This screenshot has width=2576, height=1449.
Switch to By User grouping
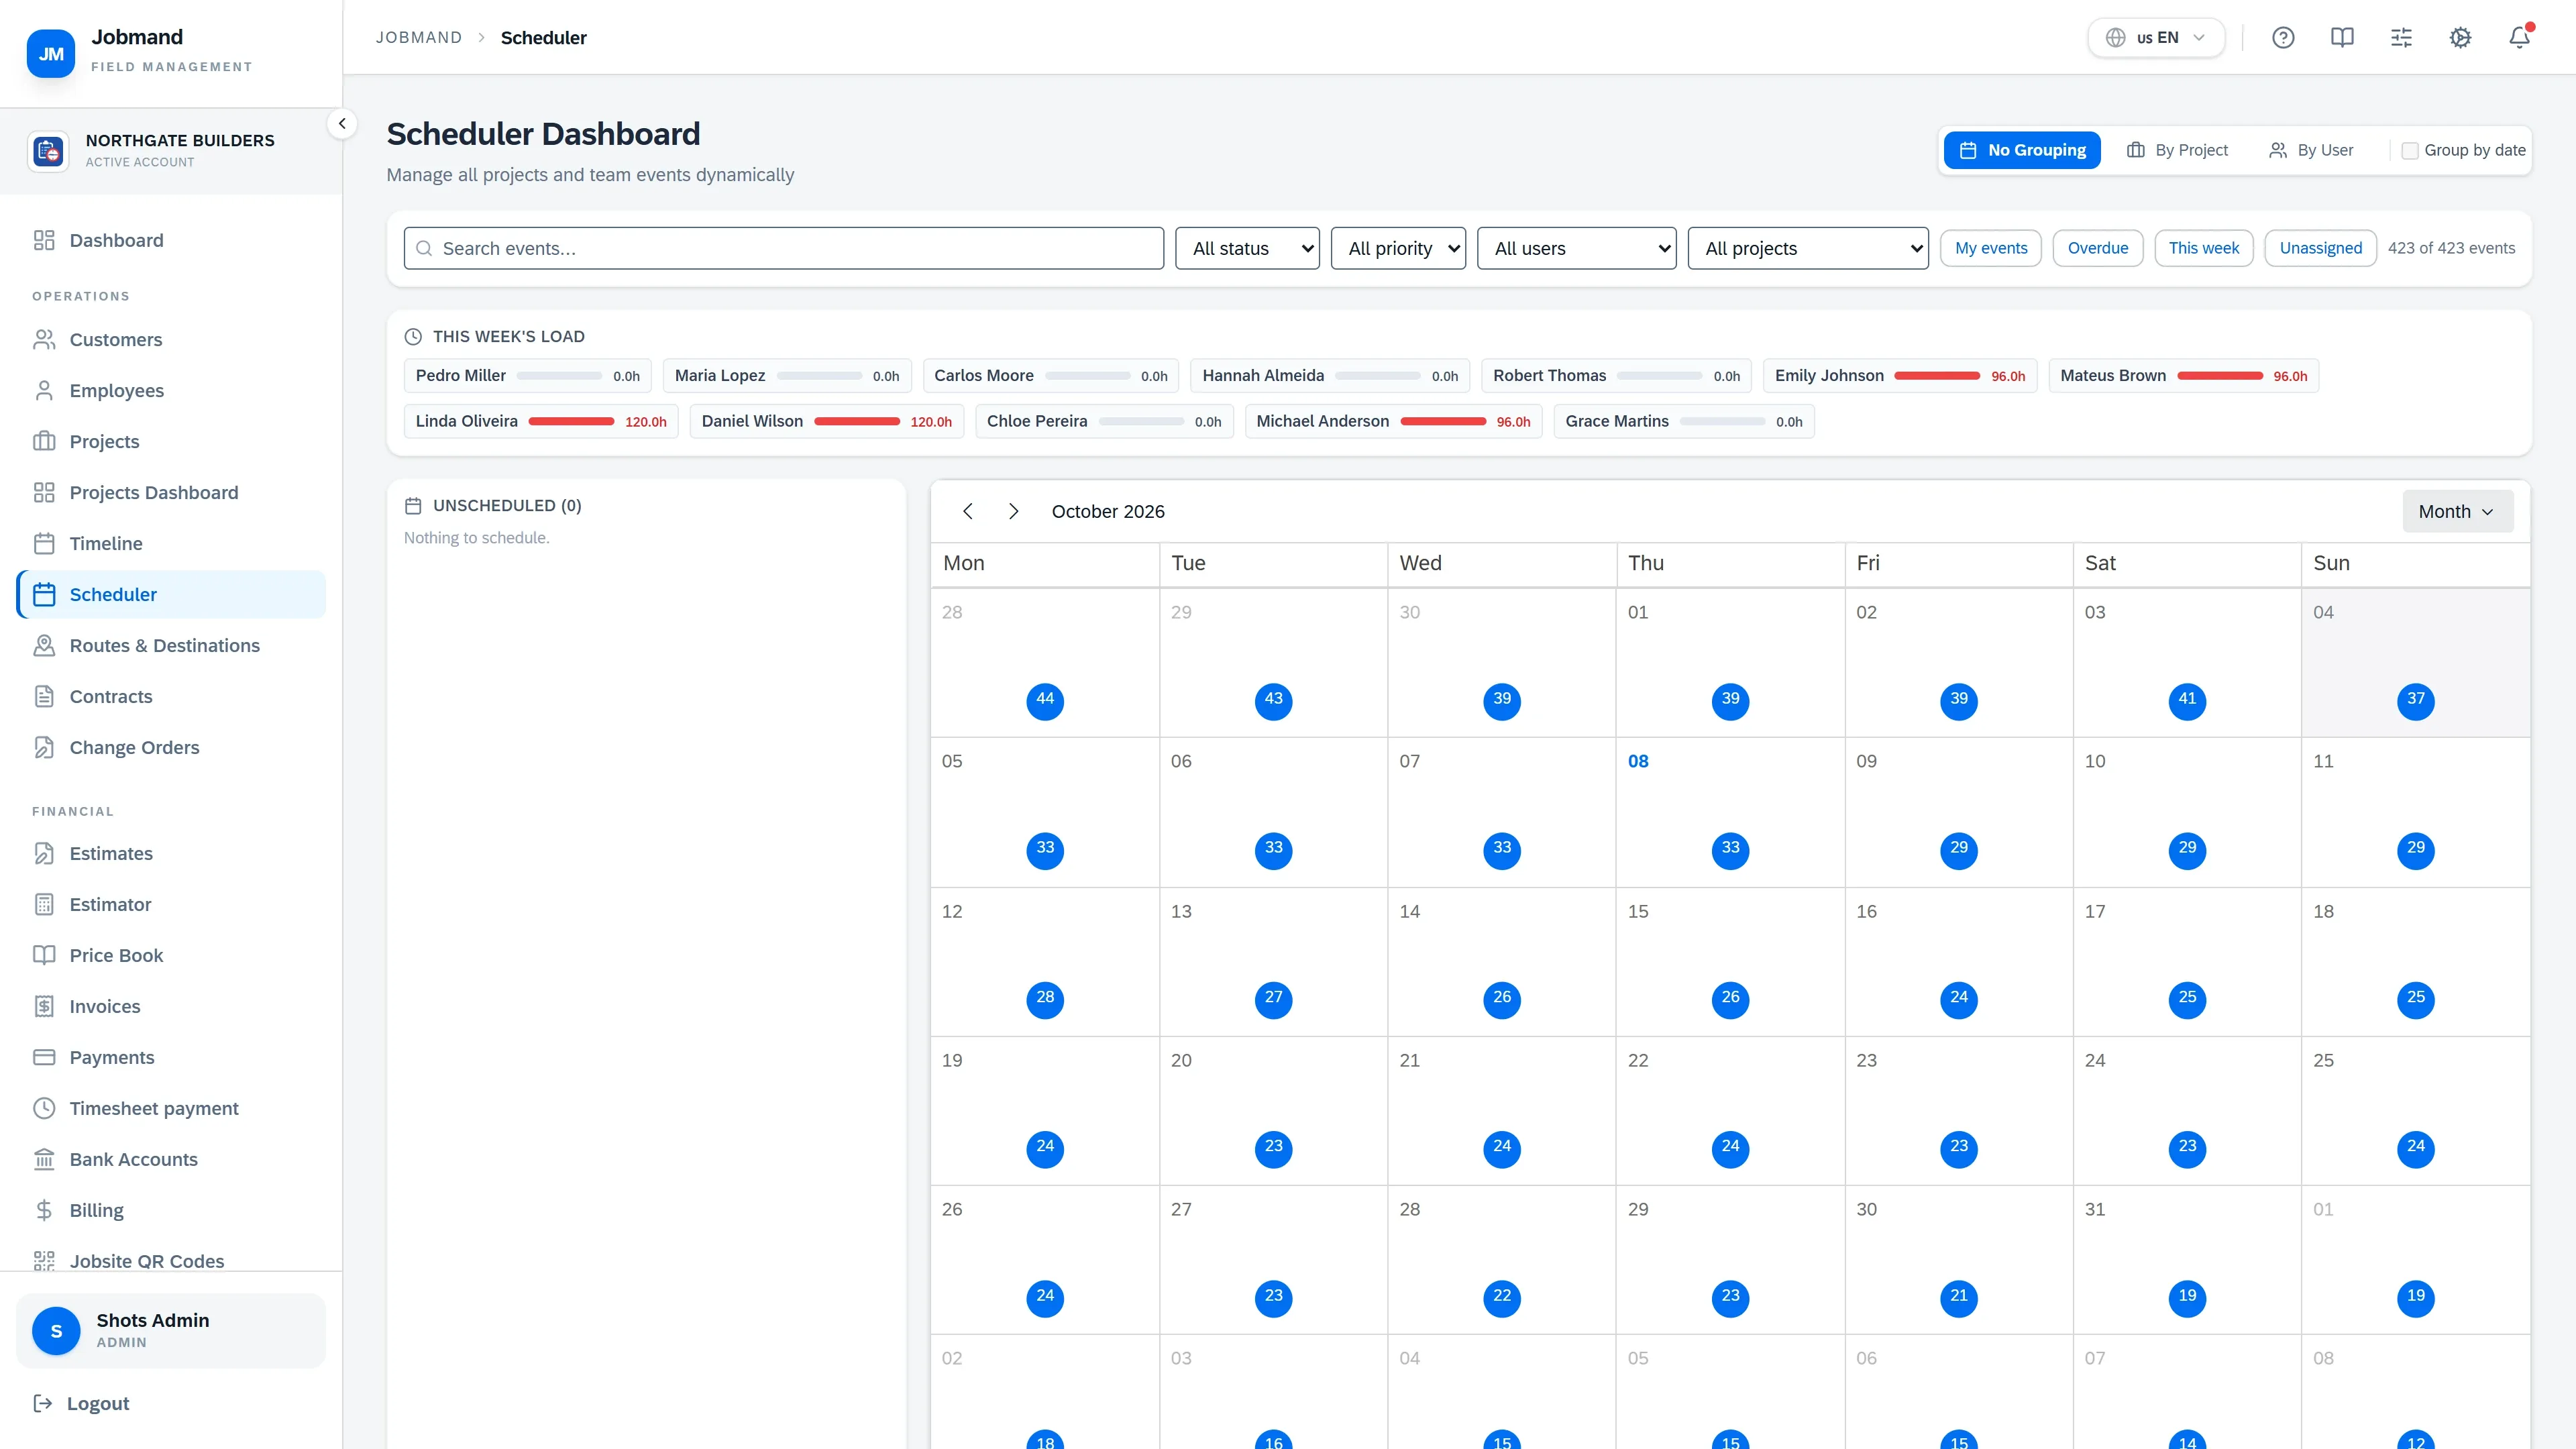[2311, 150]
